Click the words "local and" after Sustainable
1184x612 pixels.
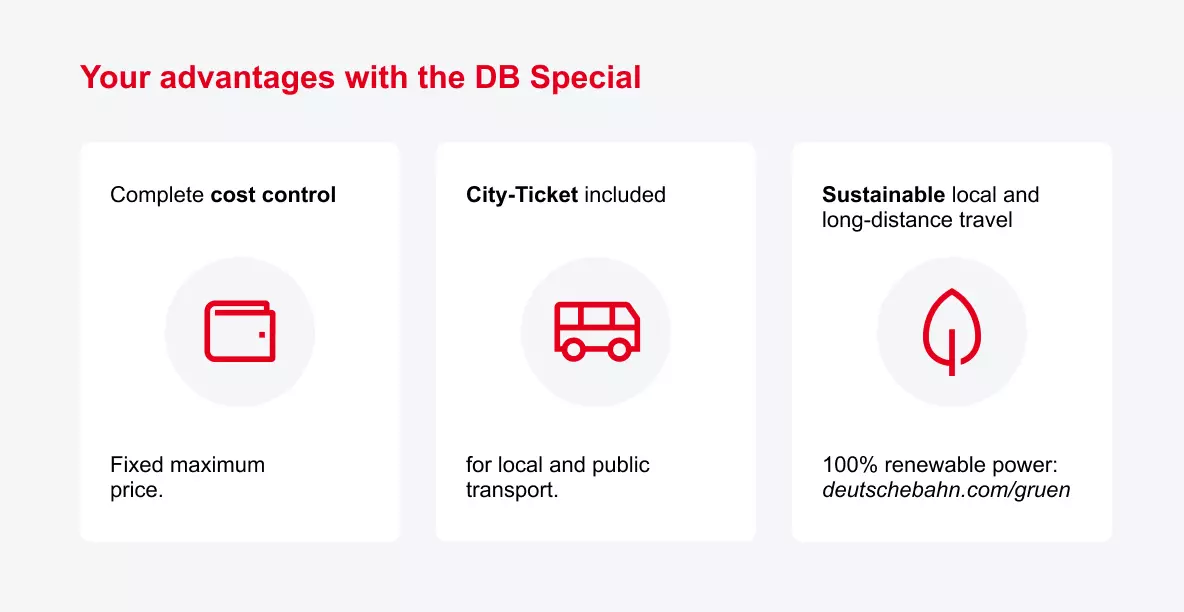click(995, 195)
